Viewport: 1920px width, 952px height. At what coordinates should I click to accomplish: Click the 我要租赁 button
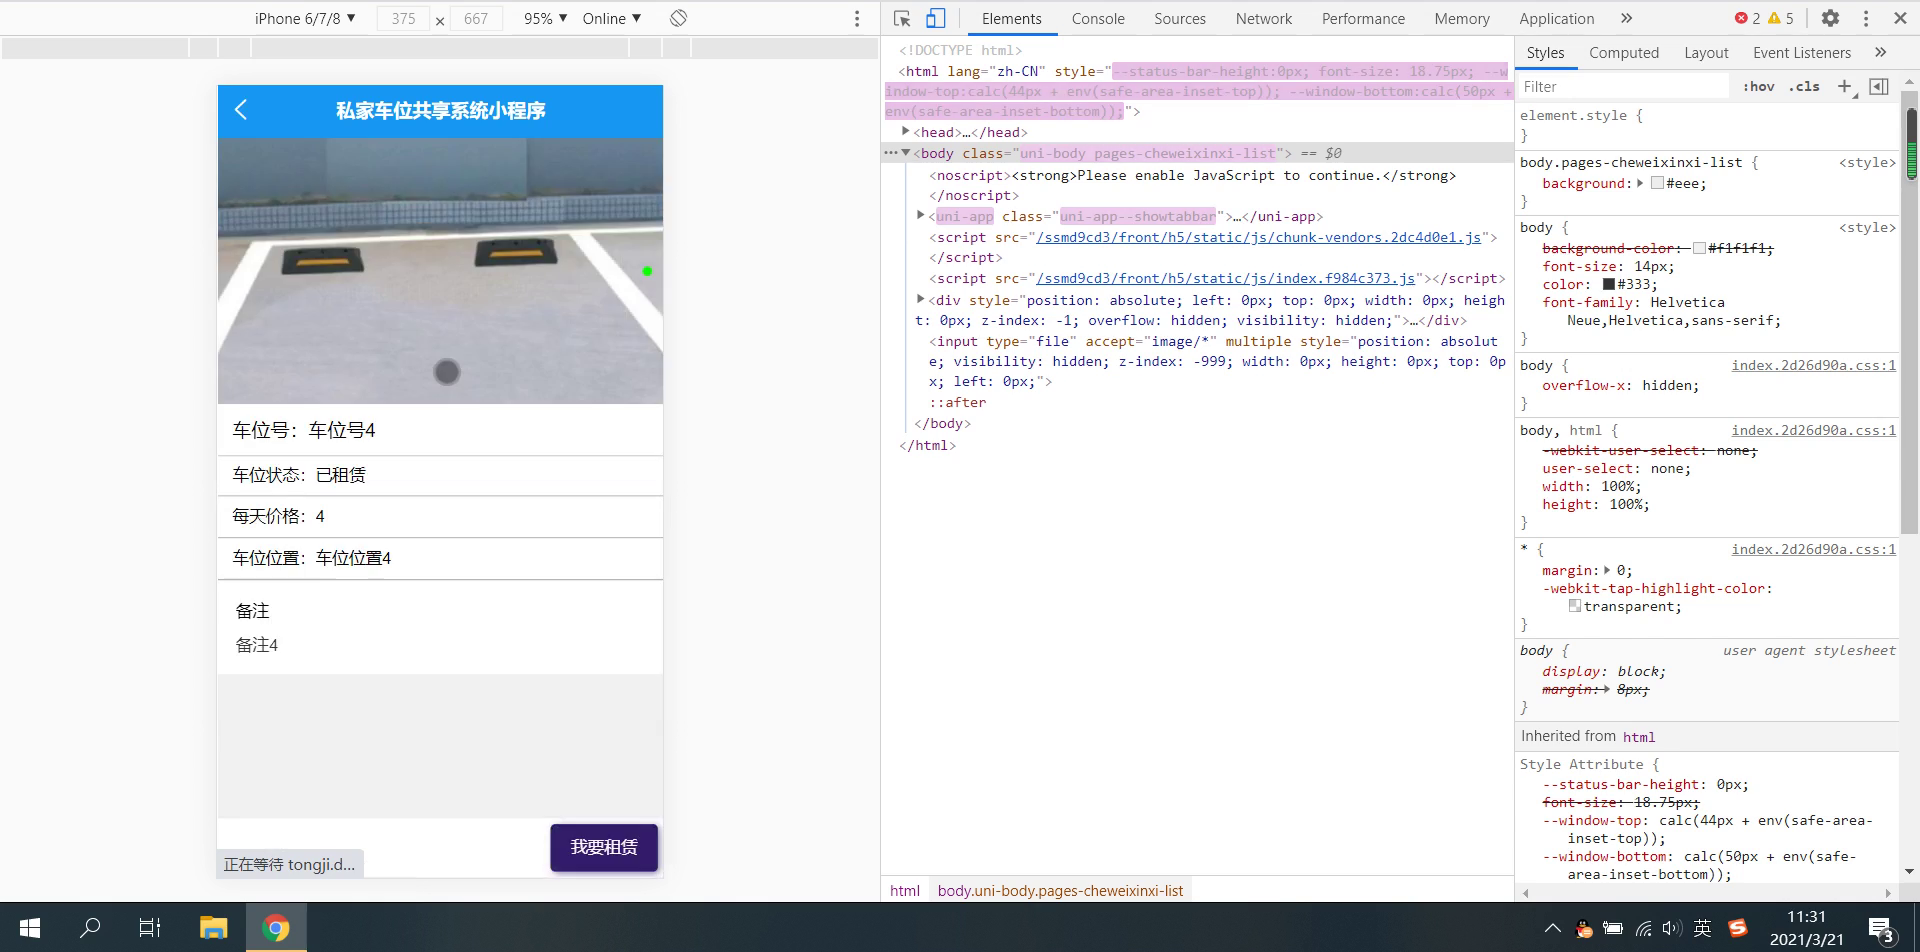(604, 847)
